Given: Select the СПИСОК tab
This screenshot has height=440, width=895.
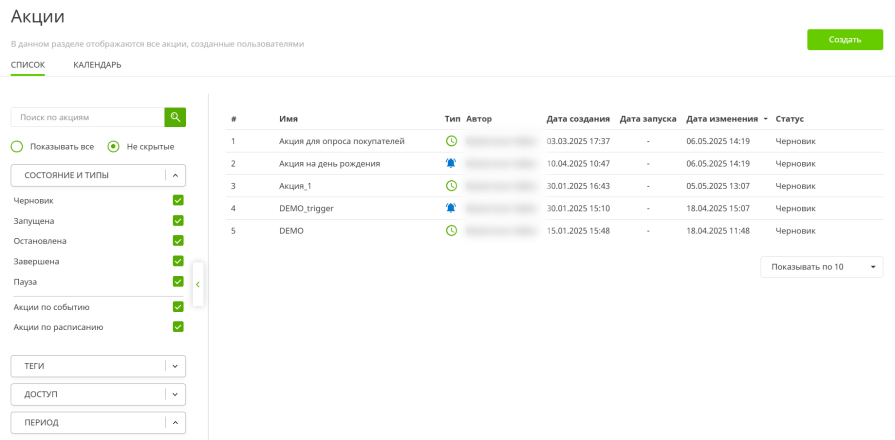Looking at the screenshot, I should click(x=28, y=65).
